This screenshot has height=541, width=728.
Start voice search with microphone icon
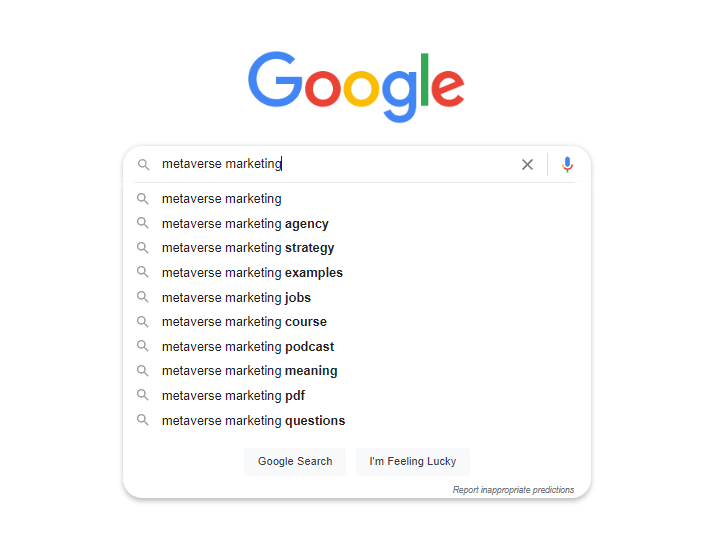tap(567, 164)
